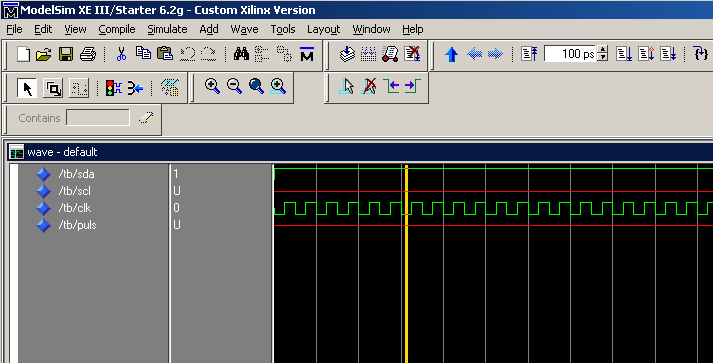Activate the Select Mode arrow tool
The image size is (713, 363).
(x=27, y=87)
